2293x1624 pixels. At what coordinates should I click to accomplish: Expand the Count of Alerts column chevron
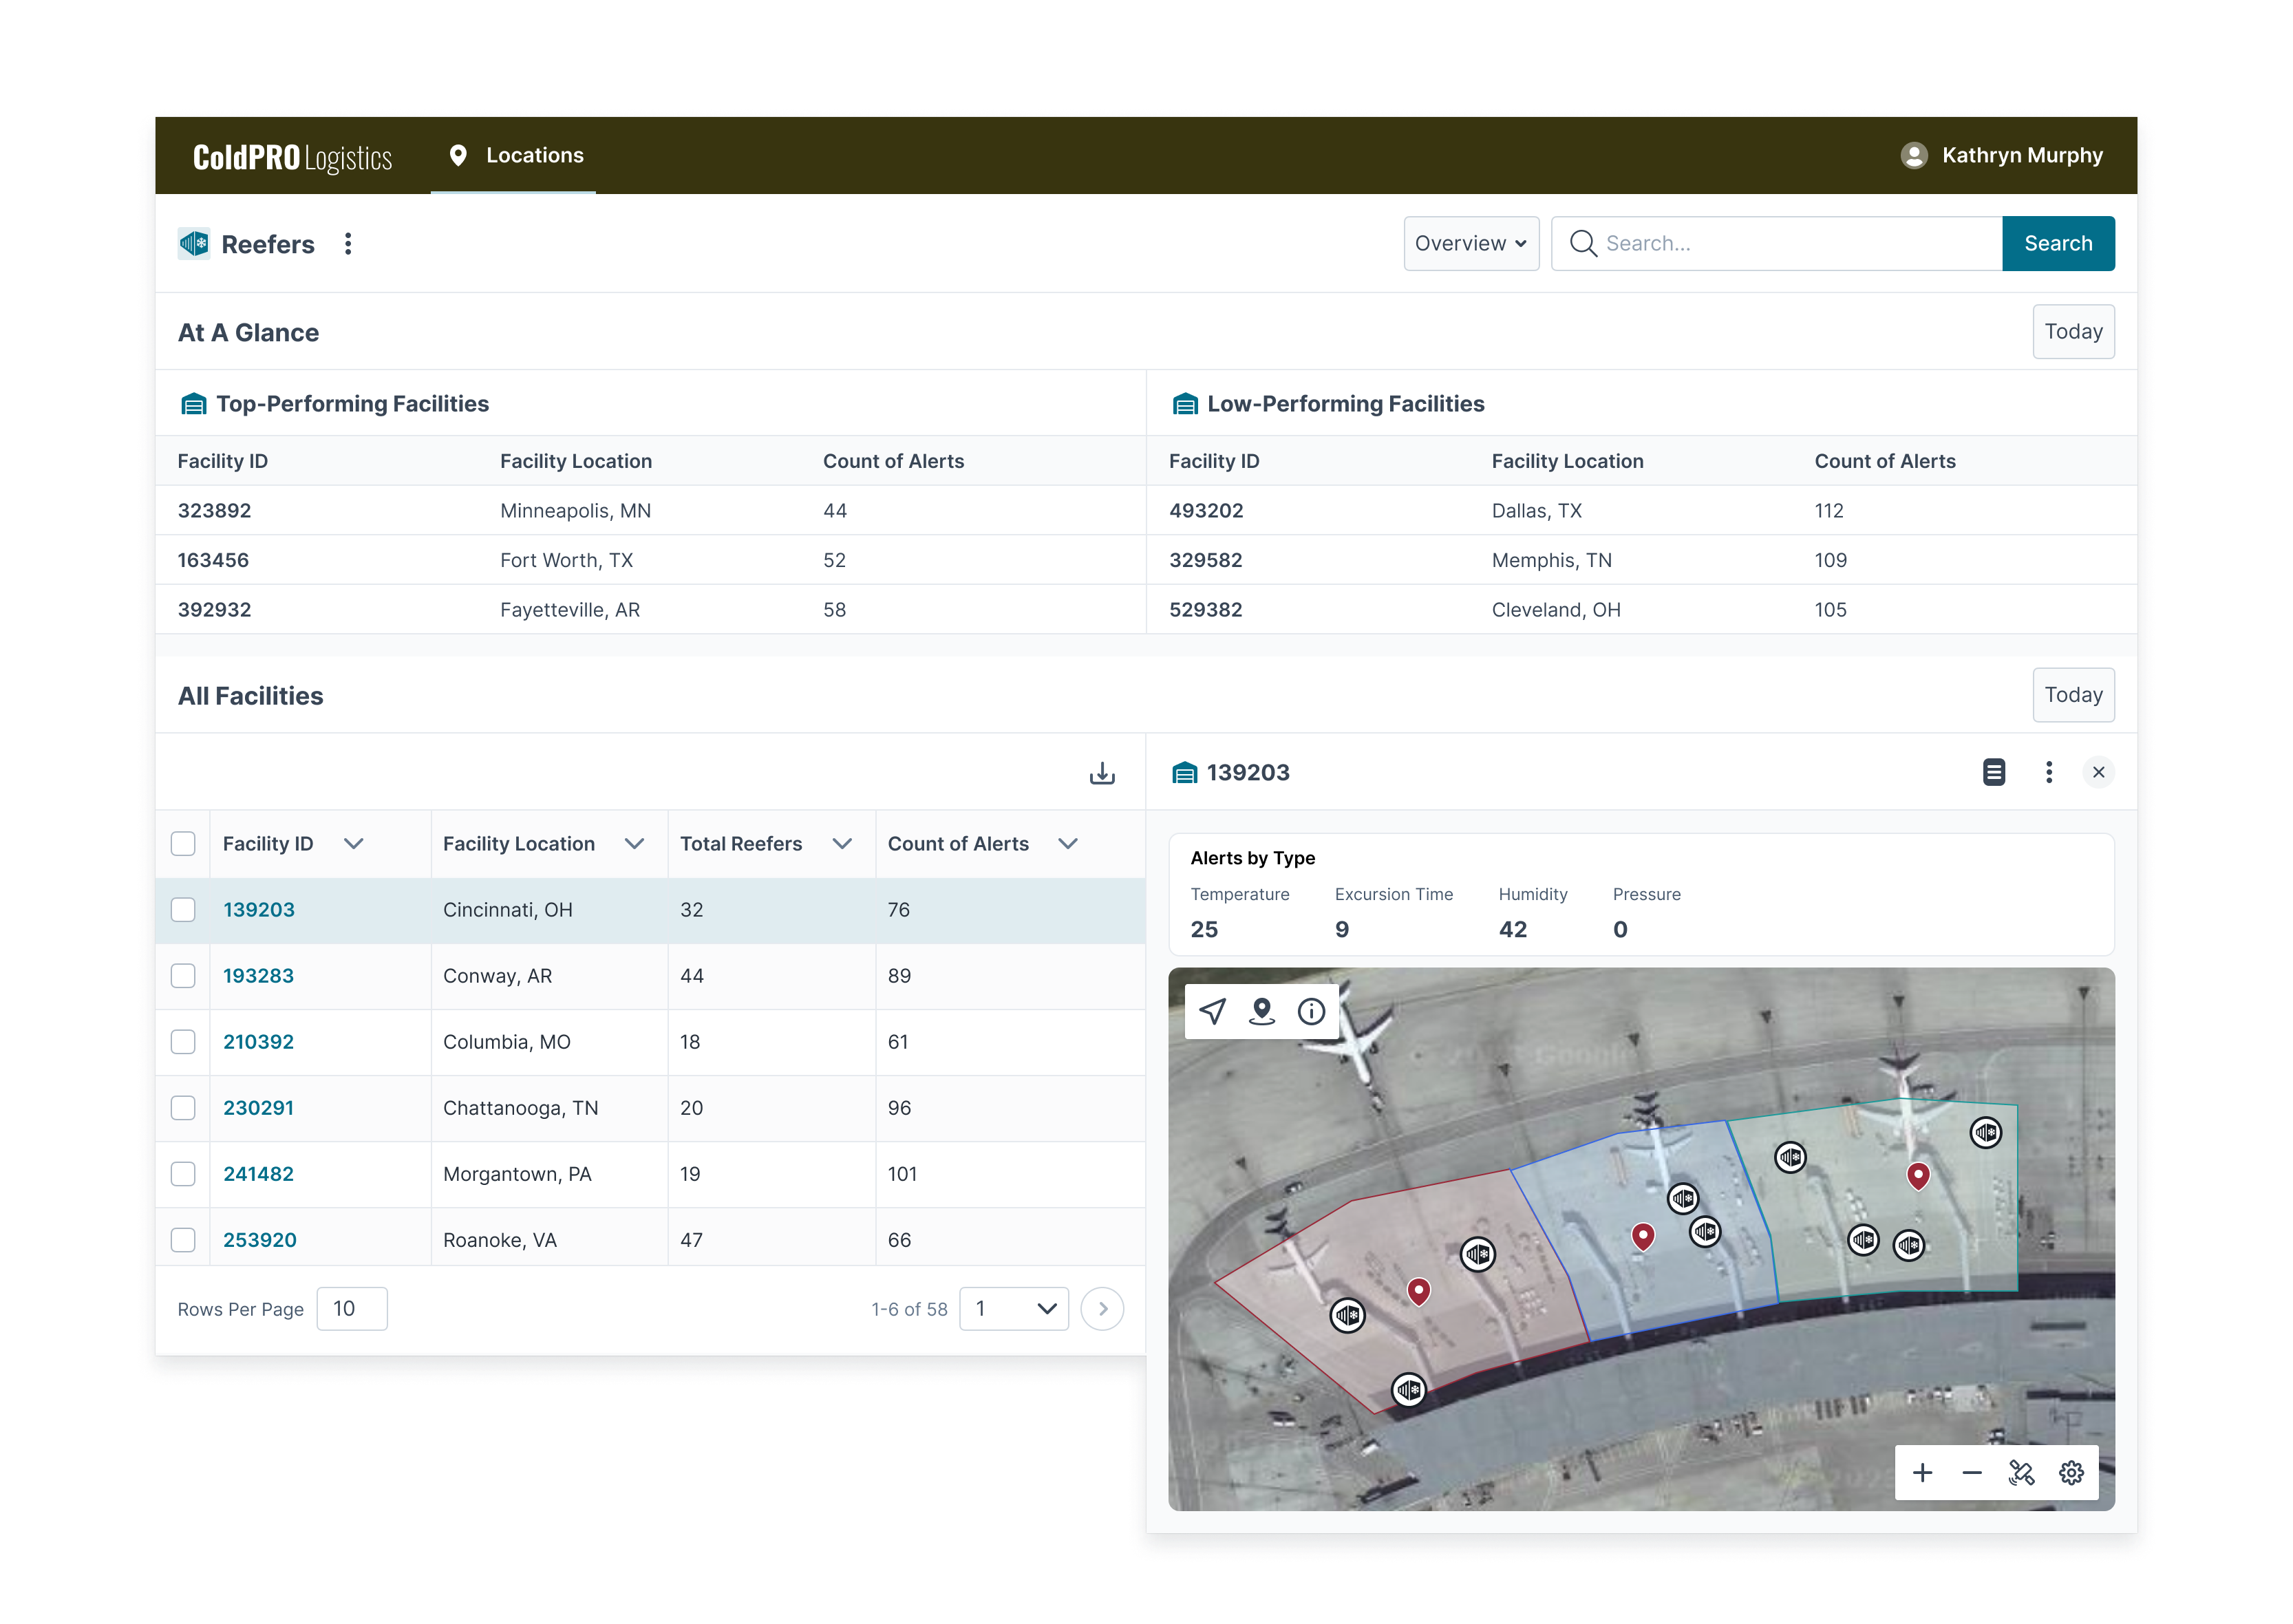(x=1067, y=844)
